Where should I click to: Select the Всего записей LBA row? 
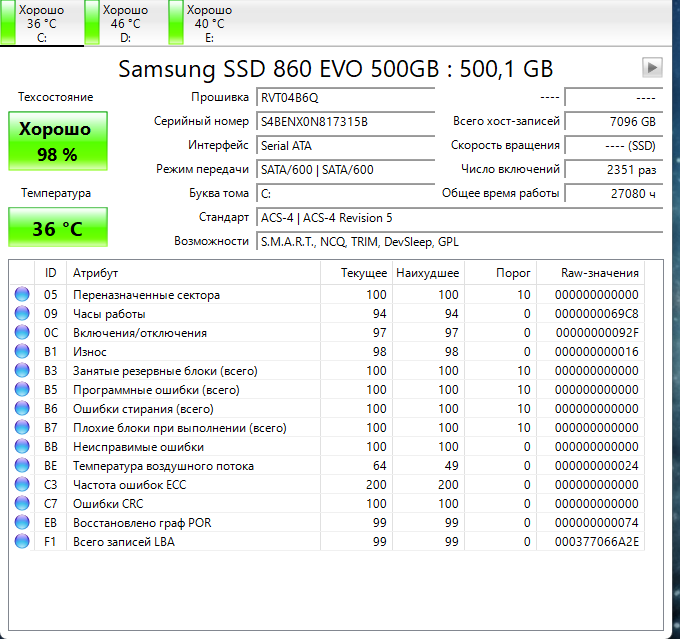coord(327,541)
